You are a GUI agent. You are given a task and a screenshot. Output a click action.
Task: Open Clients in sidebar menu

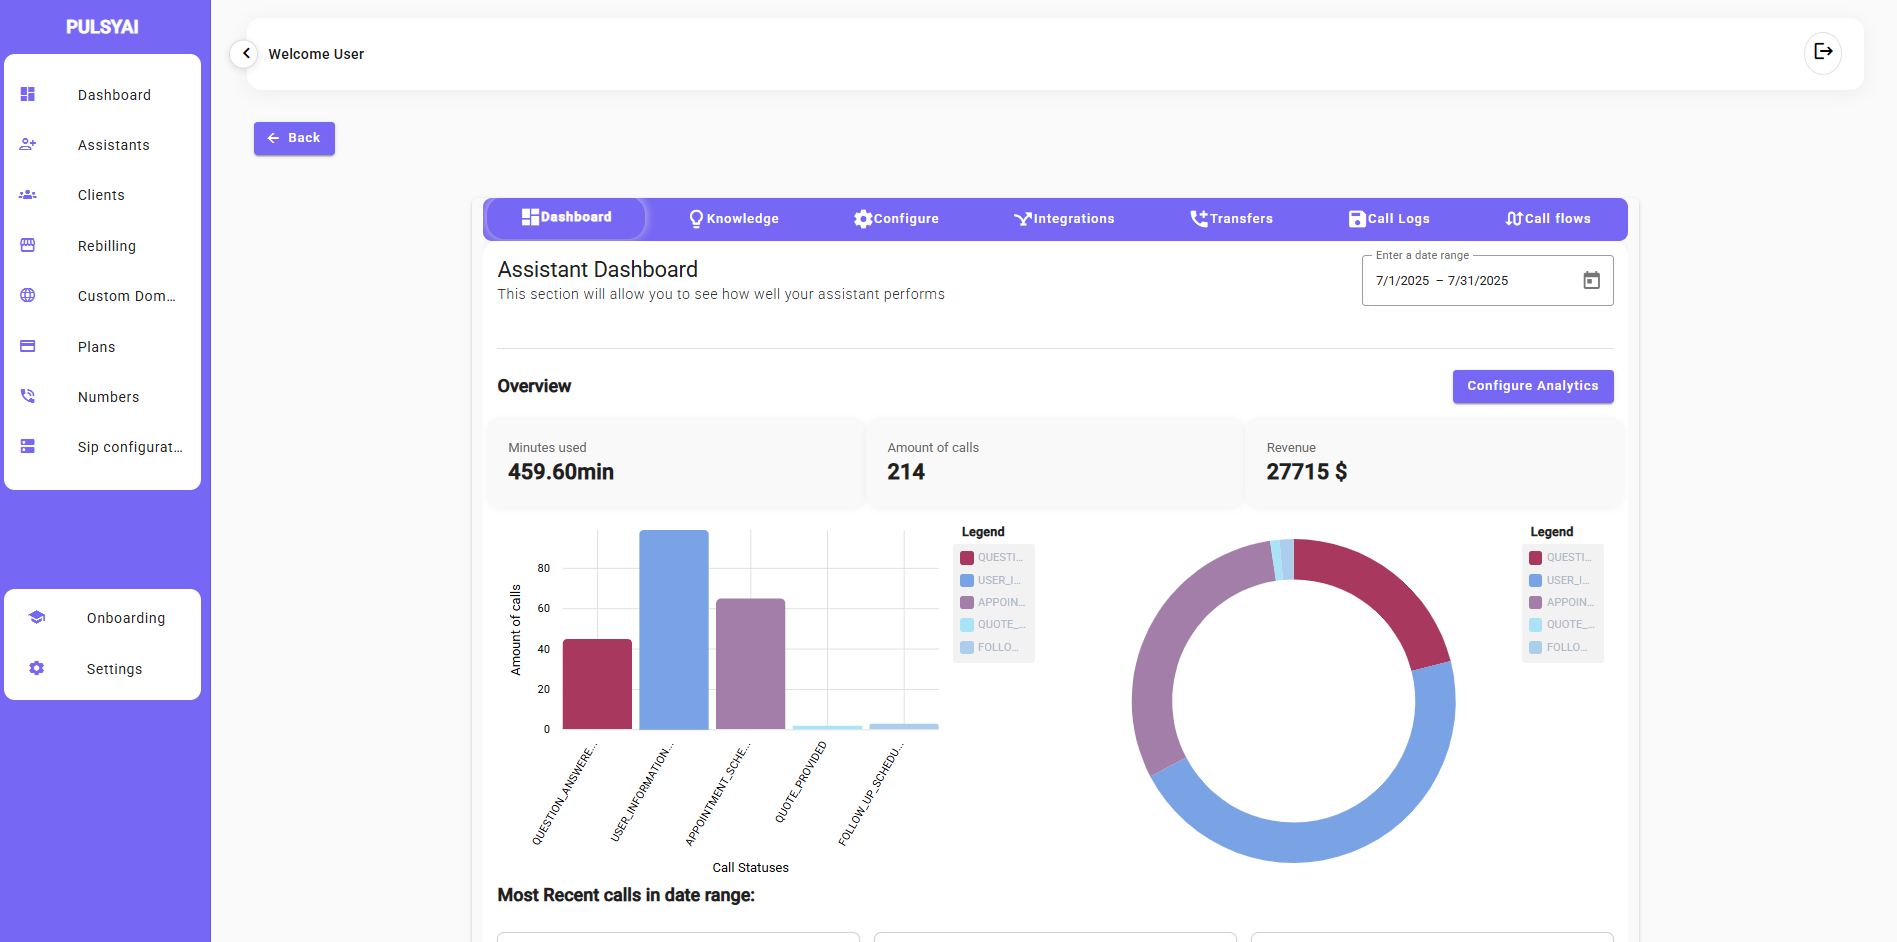(x=102, y=195)
